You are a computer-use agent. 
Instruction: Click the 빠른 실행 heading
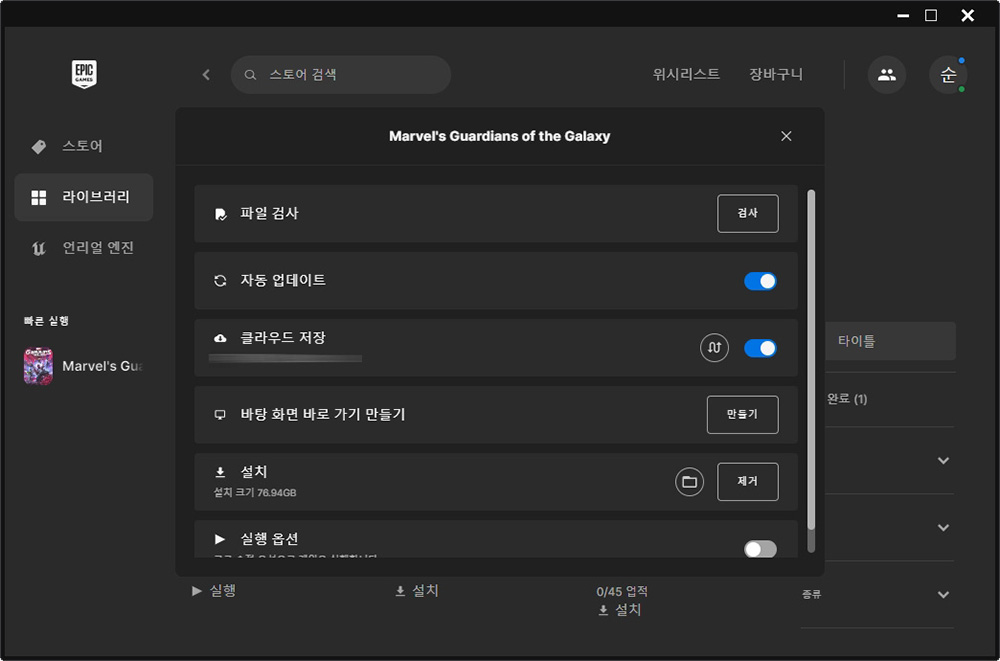(x=47, y=321)
